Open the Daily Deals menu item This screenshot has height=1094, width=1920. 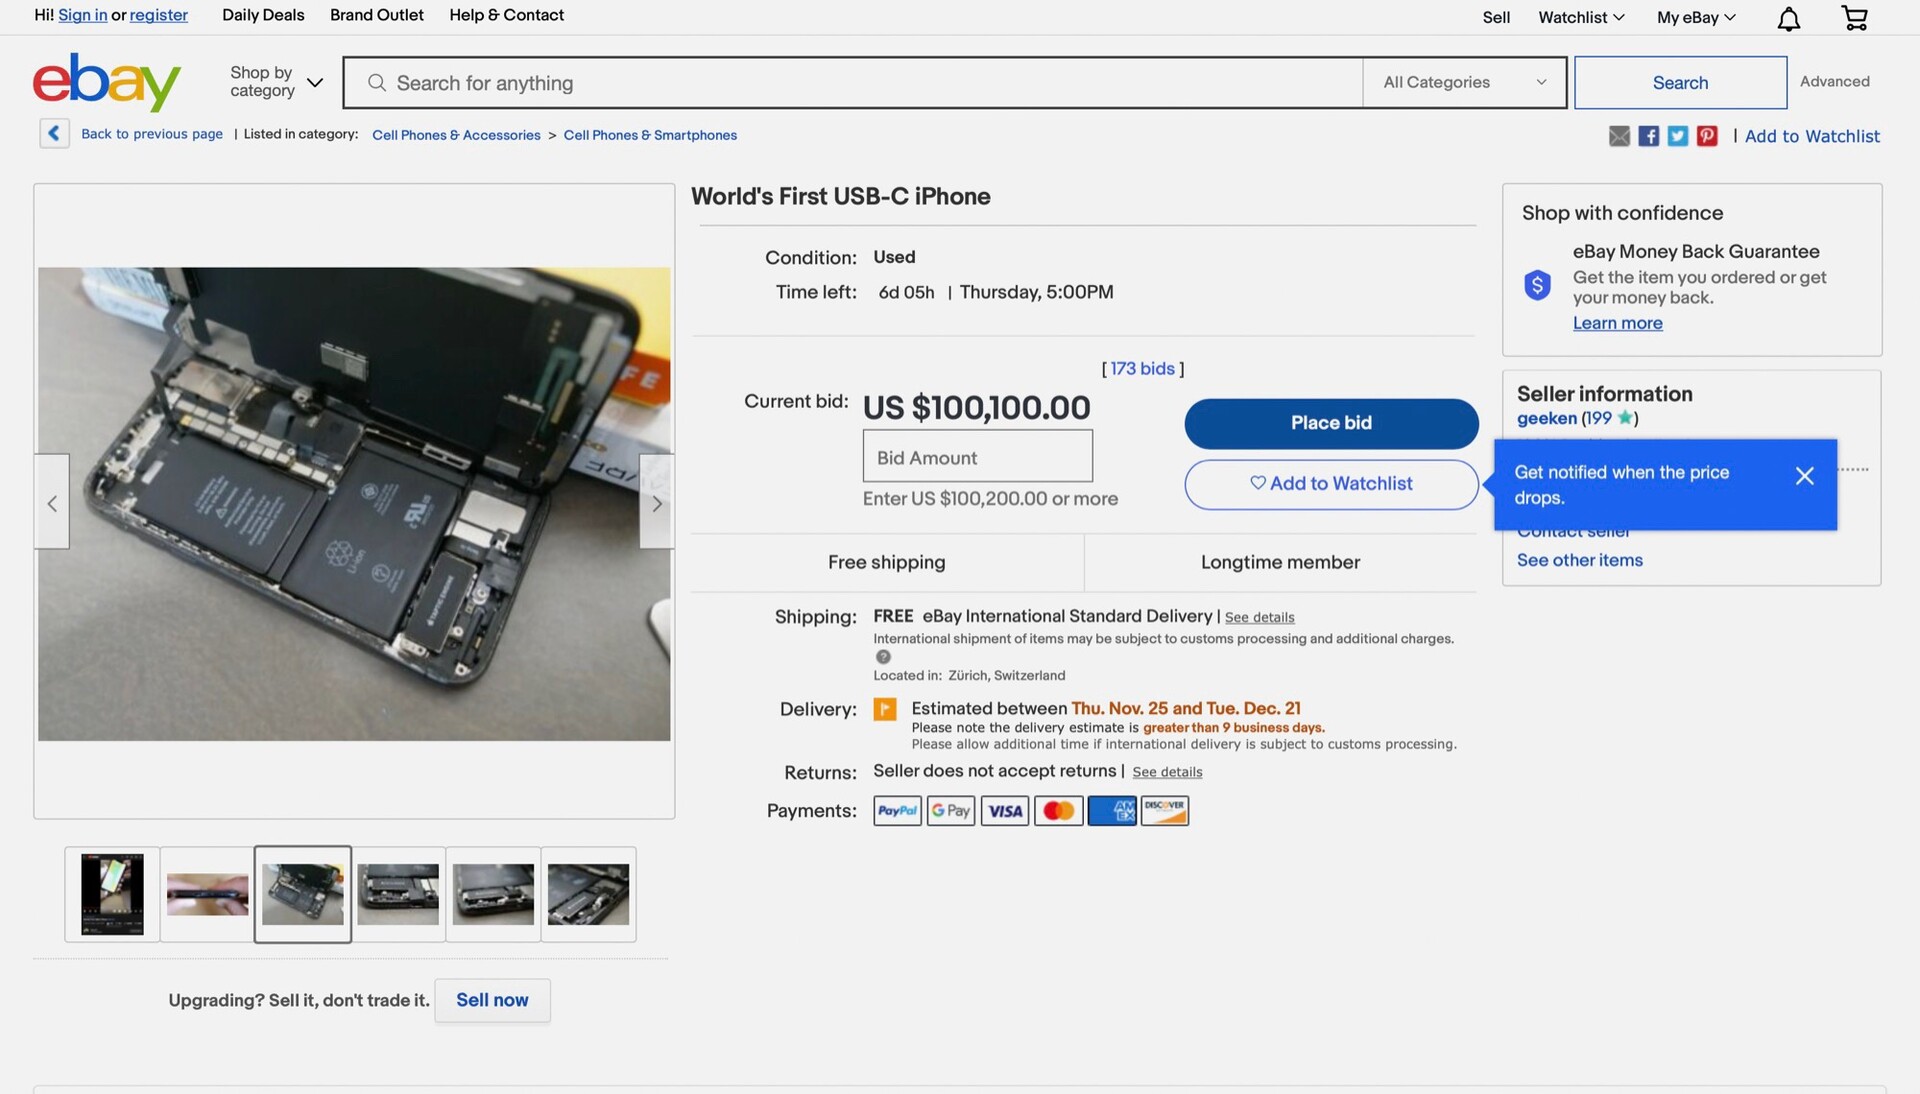coord(263,15)
